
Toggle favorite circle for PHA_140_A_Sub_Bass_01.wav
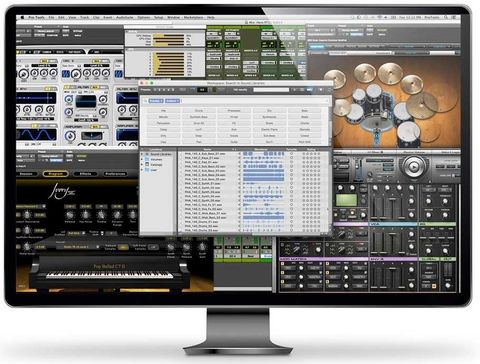point(292,154)
